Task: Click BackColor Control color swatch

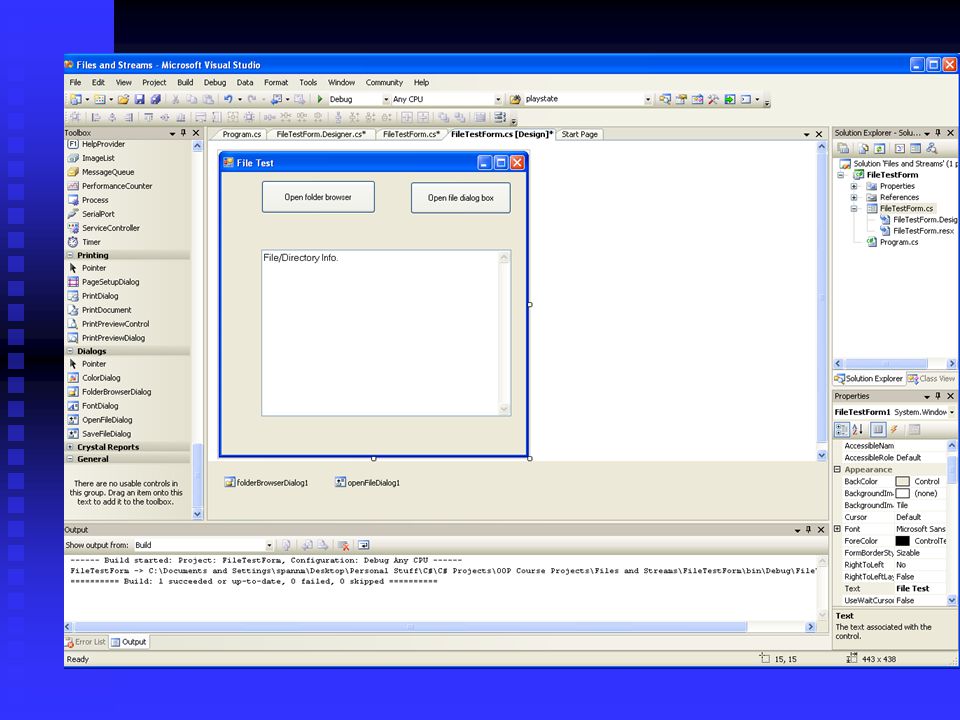Action: click(902, 482)
